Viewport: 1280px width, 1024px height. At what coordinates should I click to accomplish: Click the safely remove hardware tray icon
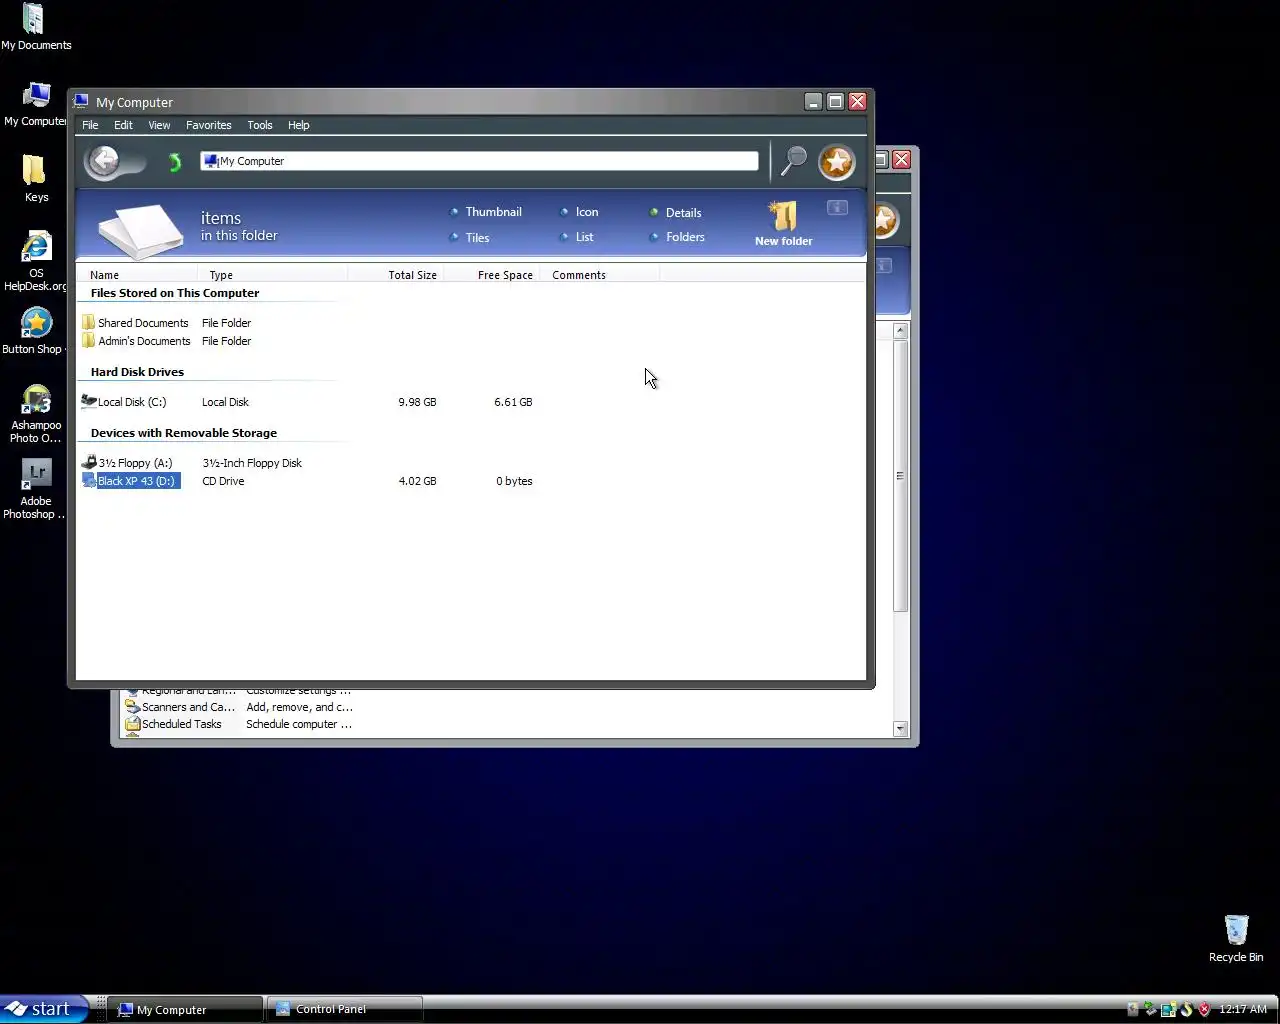click(1150, 1009)
